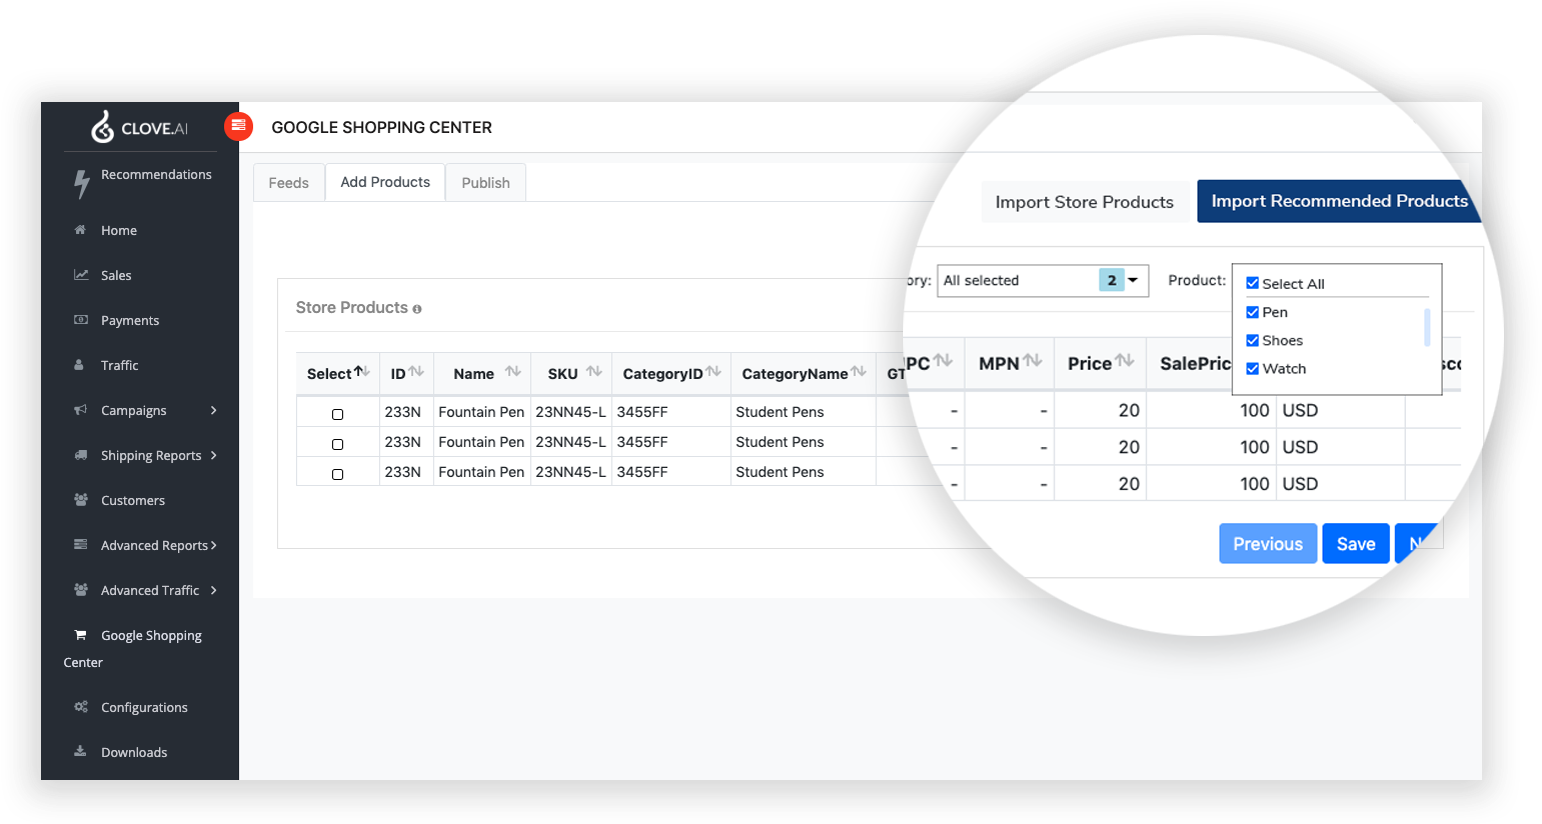Expand the Advanced Reports submenu chevron
Viewport: 1542px width, 824px height.
(214, 545)
